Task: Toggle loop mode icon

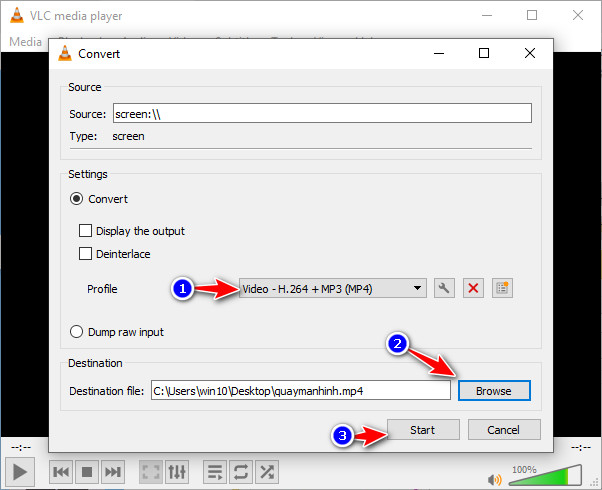Action: click(x=241, y=472)
